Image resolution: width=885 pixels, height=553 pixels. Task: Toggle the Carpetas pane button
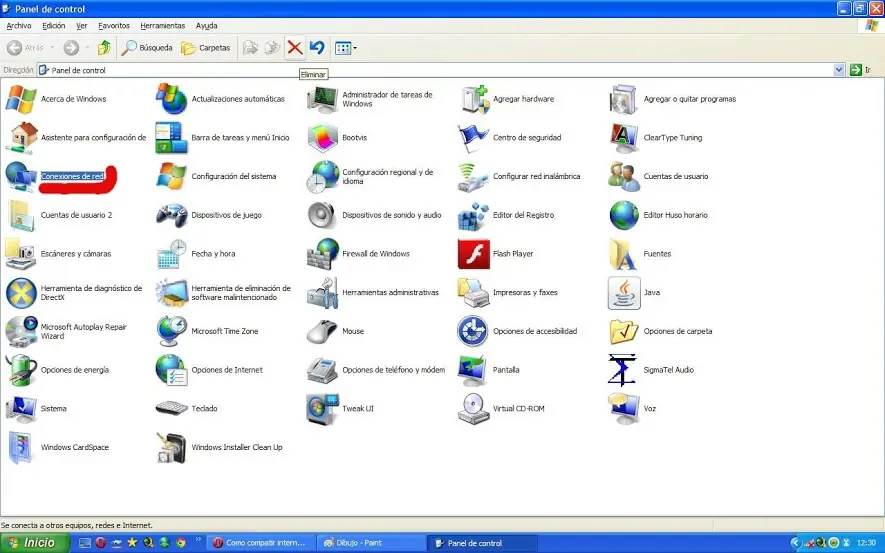(x=206, y=48)
